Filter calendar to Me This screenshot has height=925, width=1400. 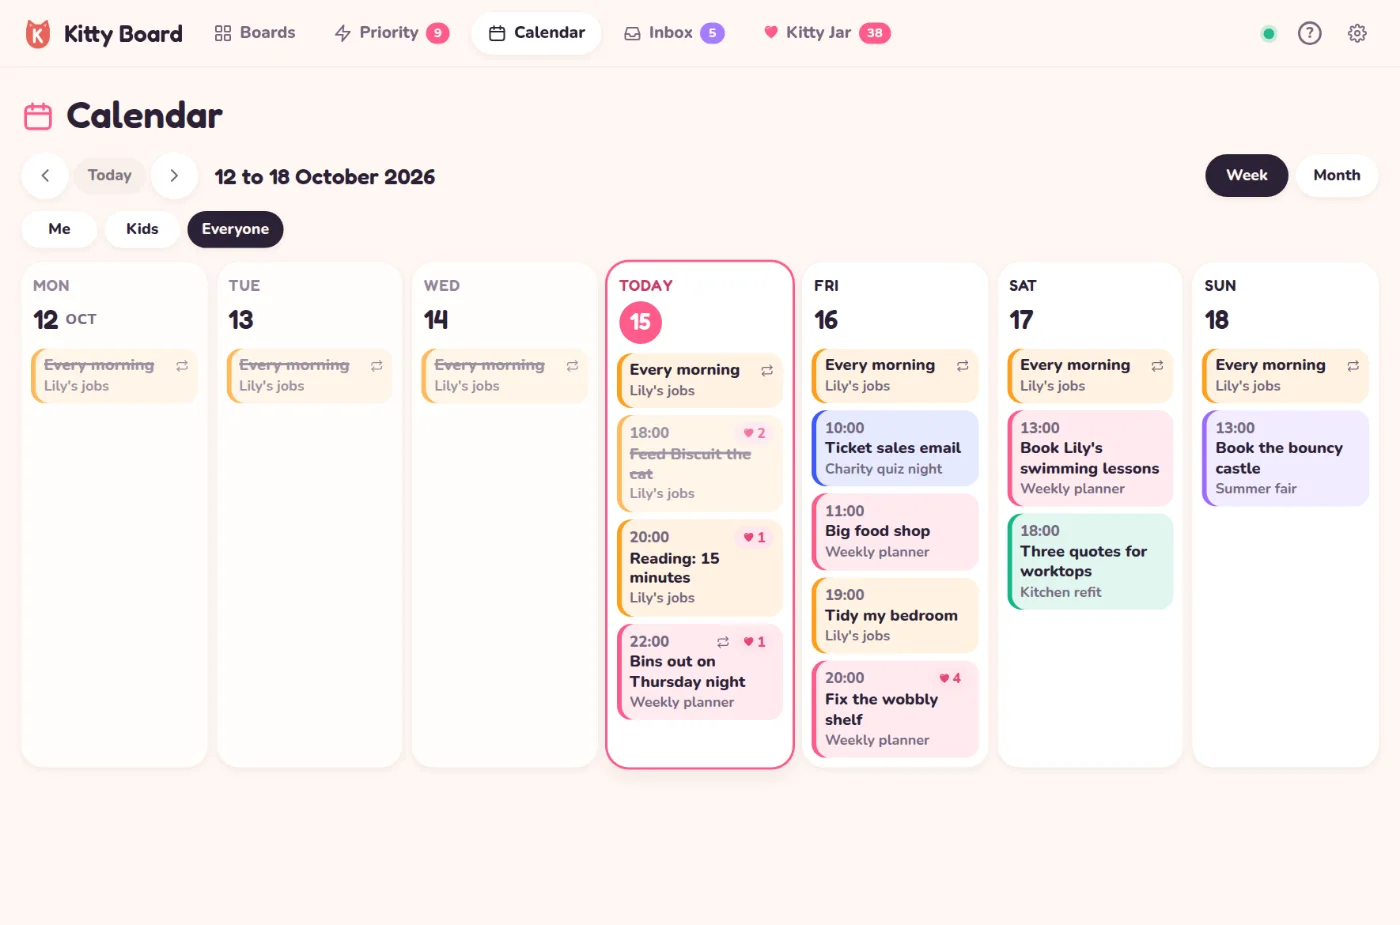[x=60, y=229]
